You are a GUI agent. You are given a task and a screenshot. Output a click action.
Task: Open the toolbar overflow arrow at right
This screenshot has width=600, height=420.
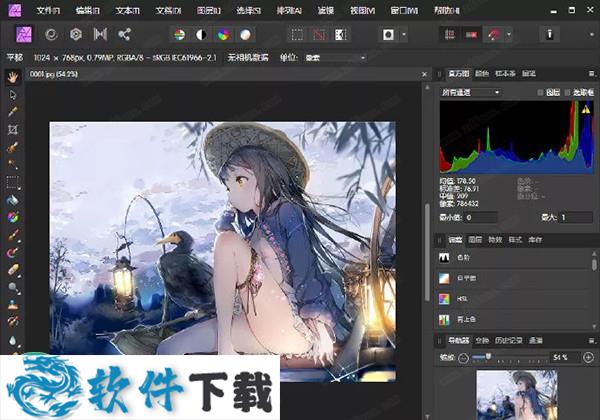pyautogui.click(x=592, y=35)
